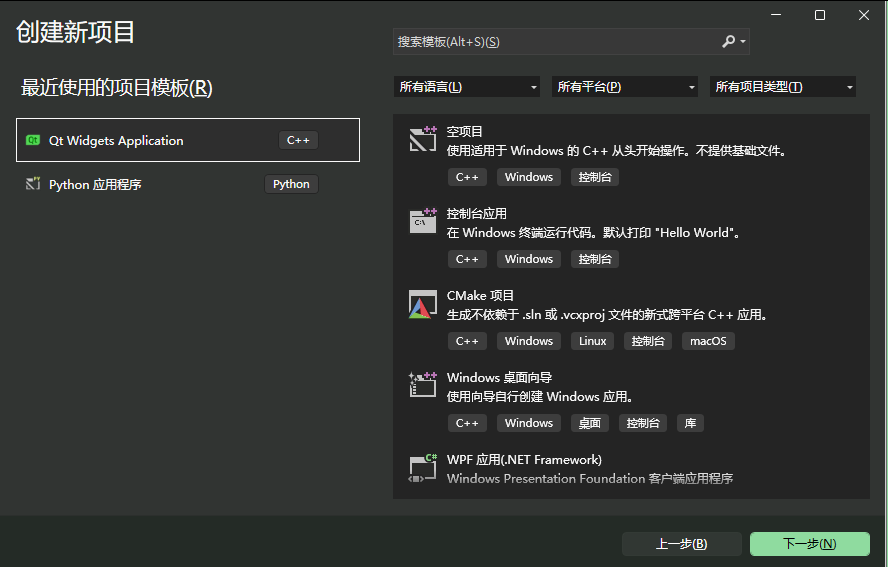The image size is (888, 567).
Task: Select the WPF 应用(.NET Framework) template title
Action: (524, 459)
